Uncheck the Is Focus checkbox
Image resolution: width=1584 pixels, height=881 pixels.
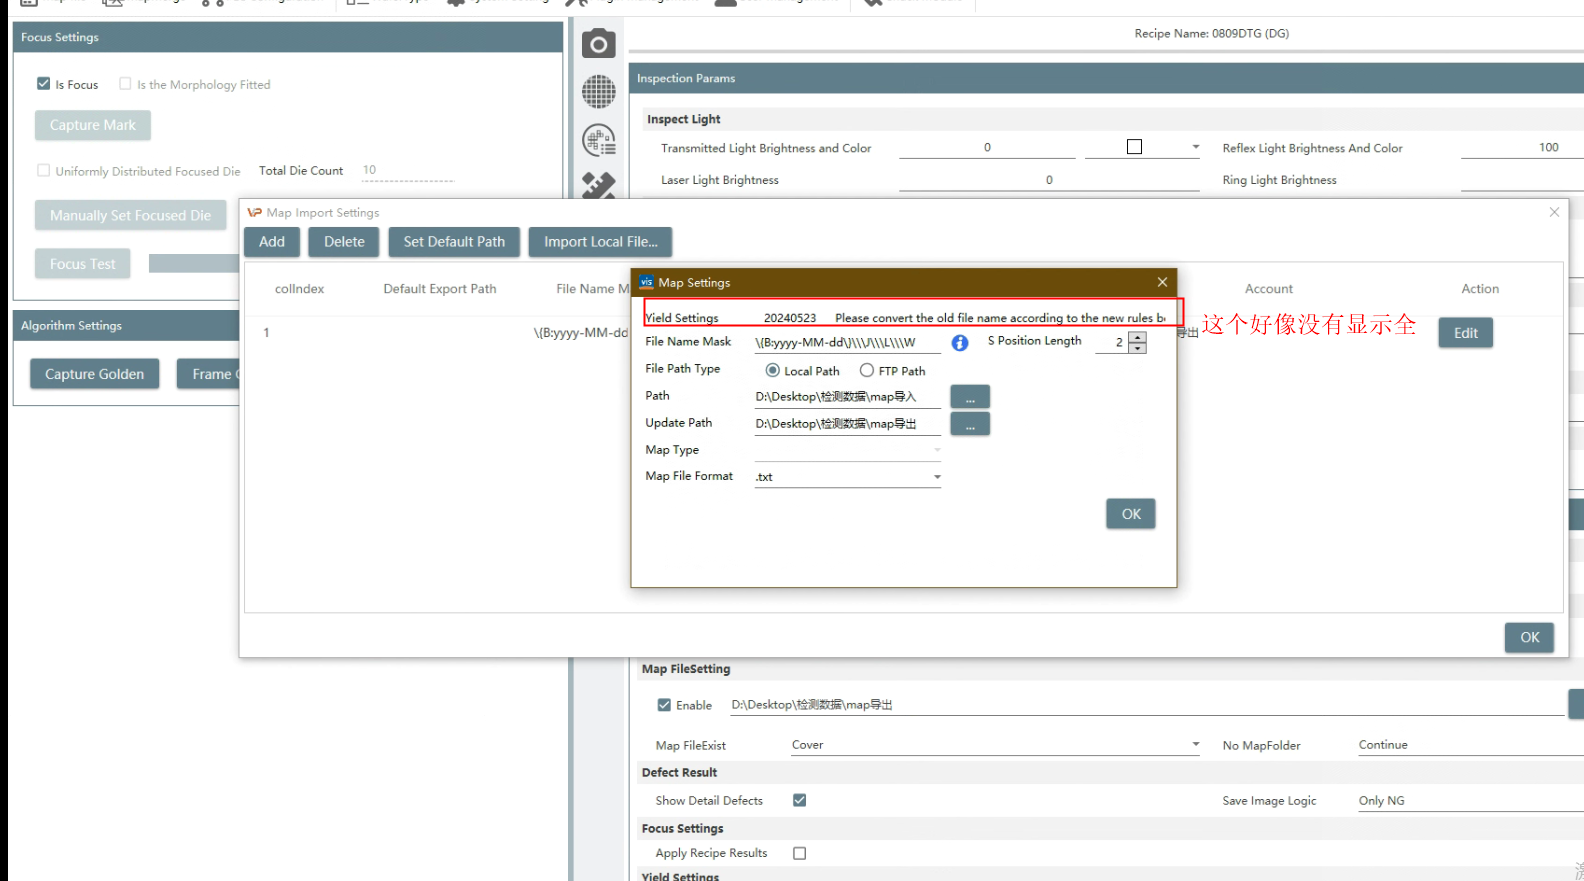coord(44,84)
